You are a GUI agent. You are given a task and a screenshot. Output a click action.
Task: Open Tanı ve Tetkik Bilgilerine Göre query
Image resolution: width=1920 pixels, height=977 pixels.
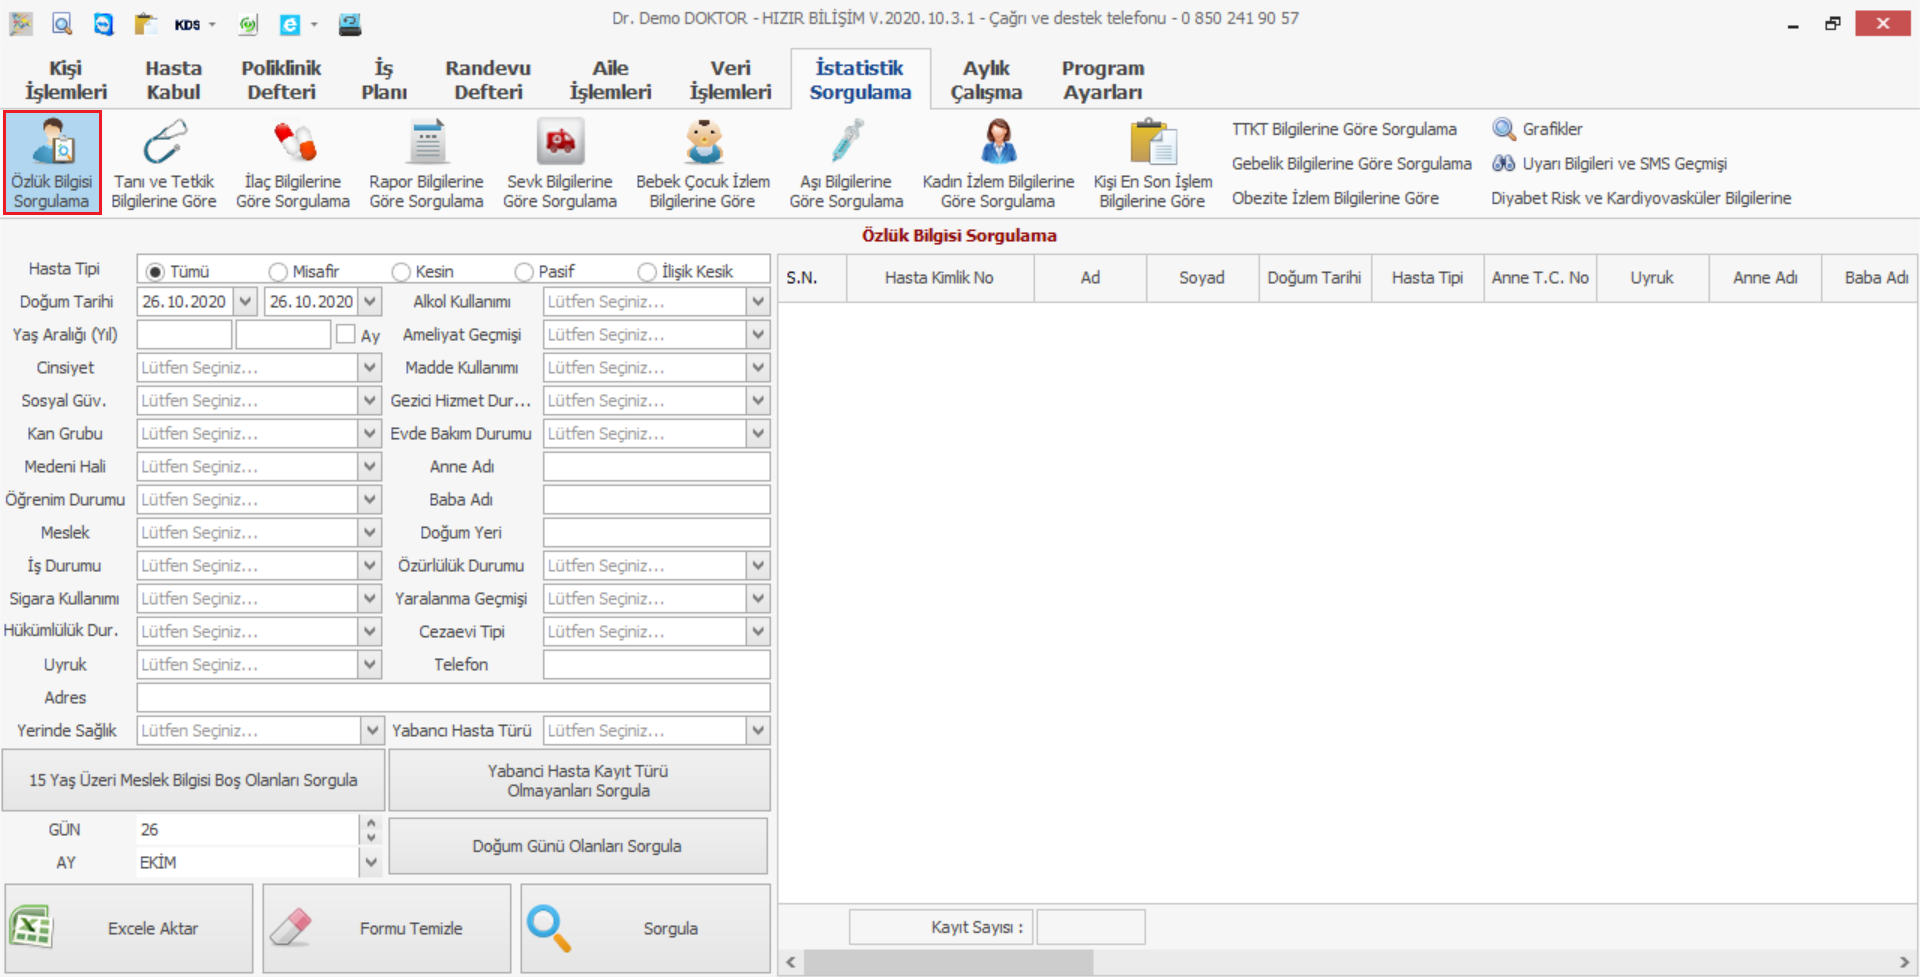coord(164,163)
